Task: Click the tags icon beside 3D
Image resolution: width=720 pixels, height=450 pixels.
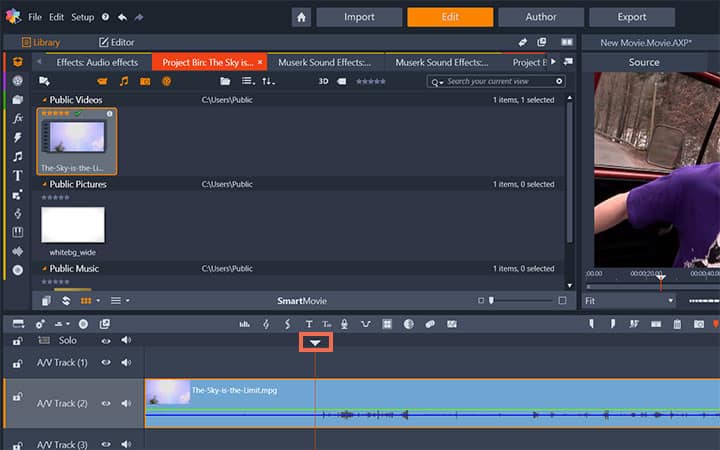Action: coord(341,81)
